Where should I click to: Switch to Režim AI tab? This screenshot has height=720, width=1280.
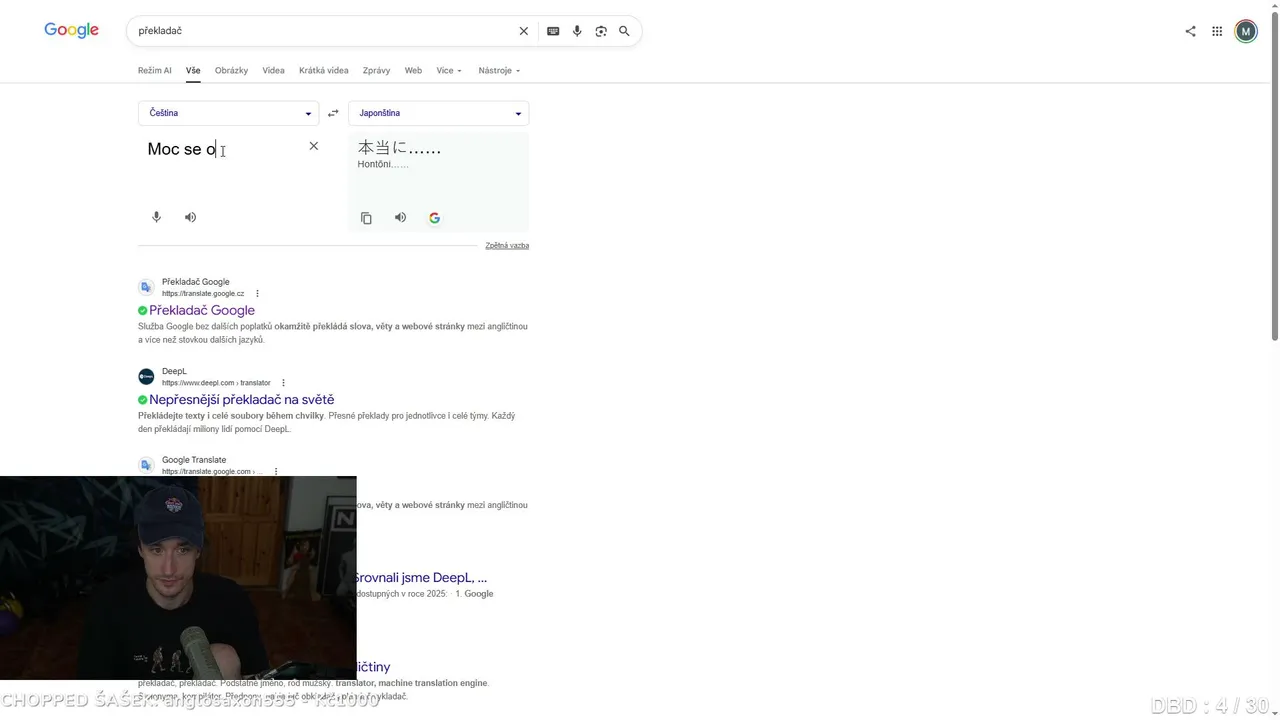pos(155,71)
